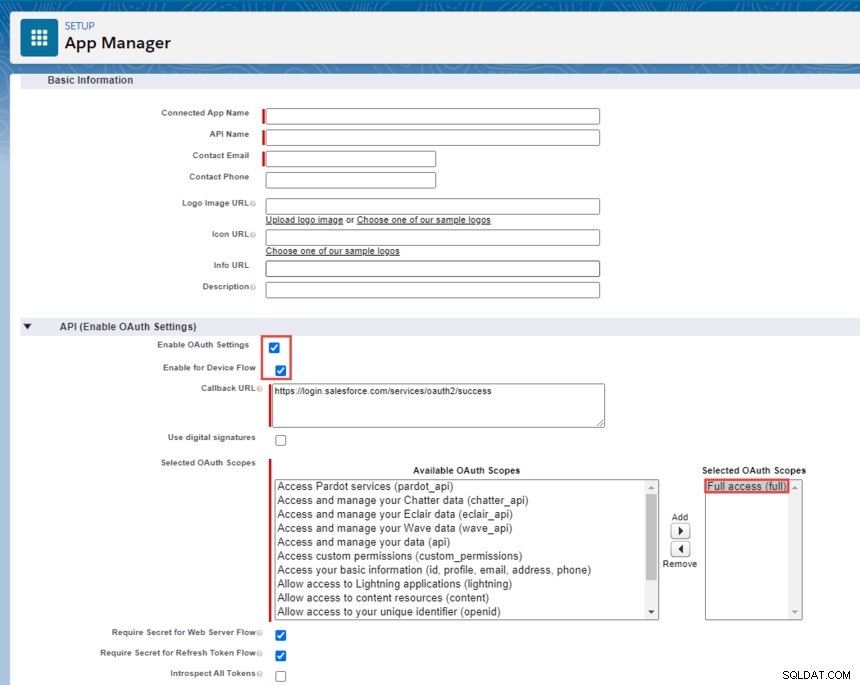The width and height of the screenshot is (860, 685).
Task: Focus the Icon URL field
Action: pos(433,237)
